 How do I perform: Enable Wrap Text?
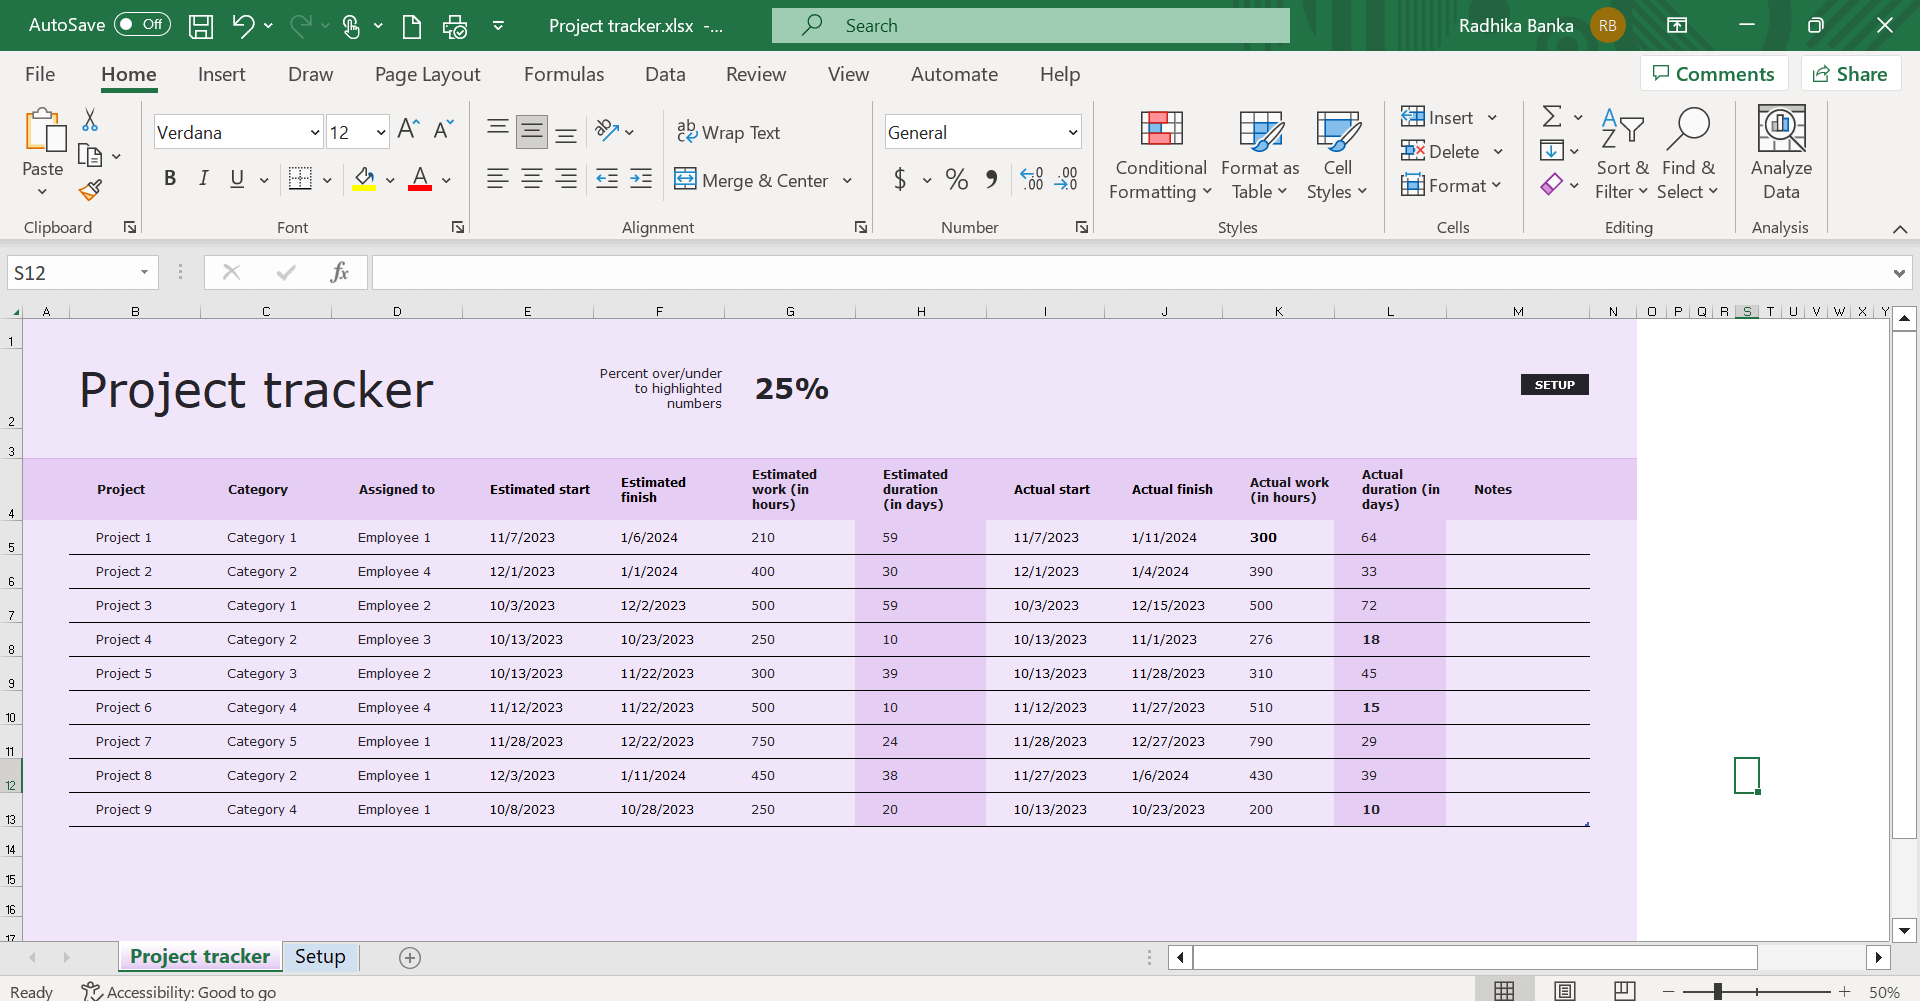pos(729,131)
